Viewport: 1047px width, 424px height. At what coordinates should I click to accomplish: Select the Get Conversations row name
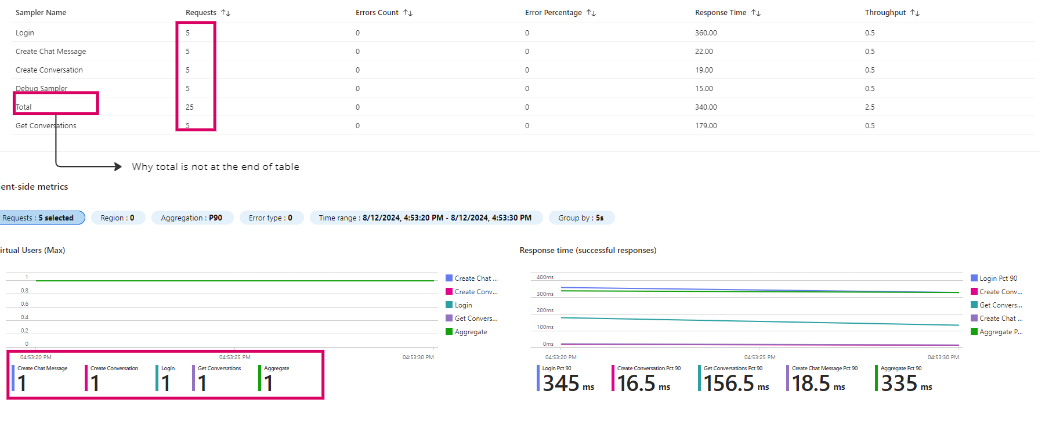click(46, 126)
